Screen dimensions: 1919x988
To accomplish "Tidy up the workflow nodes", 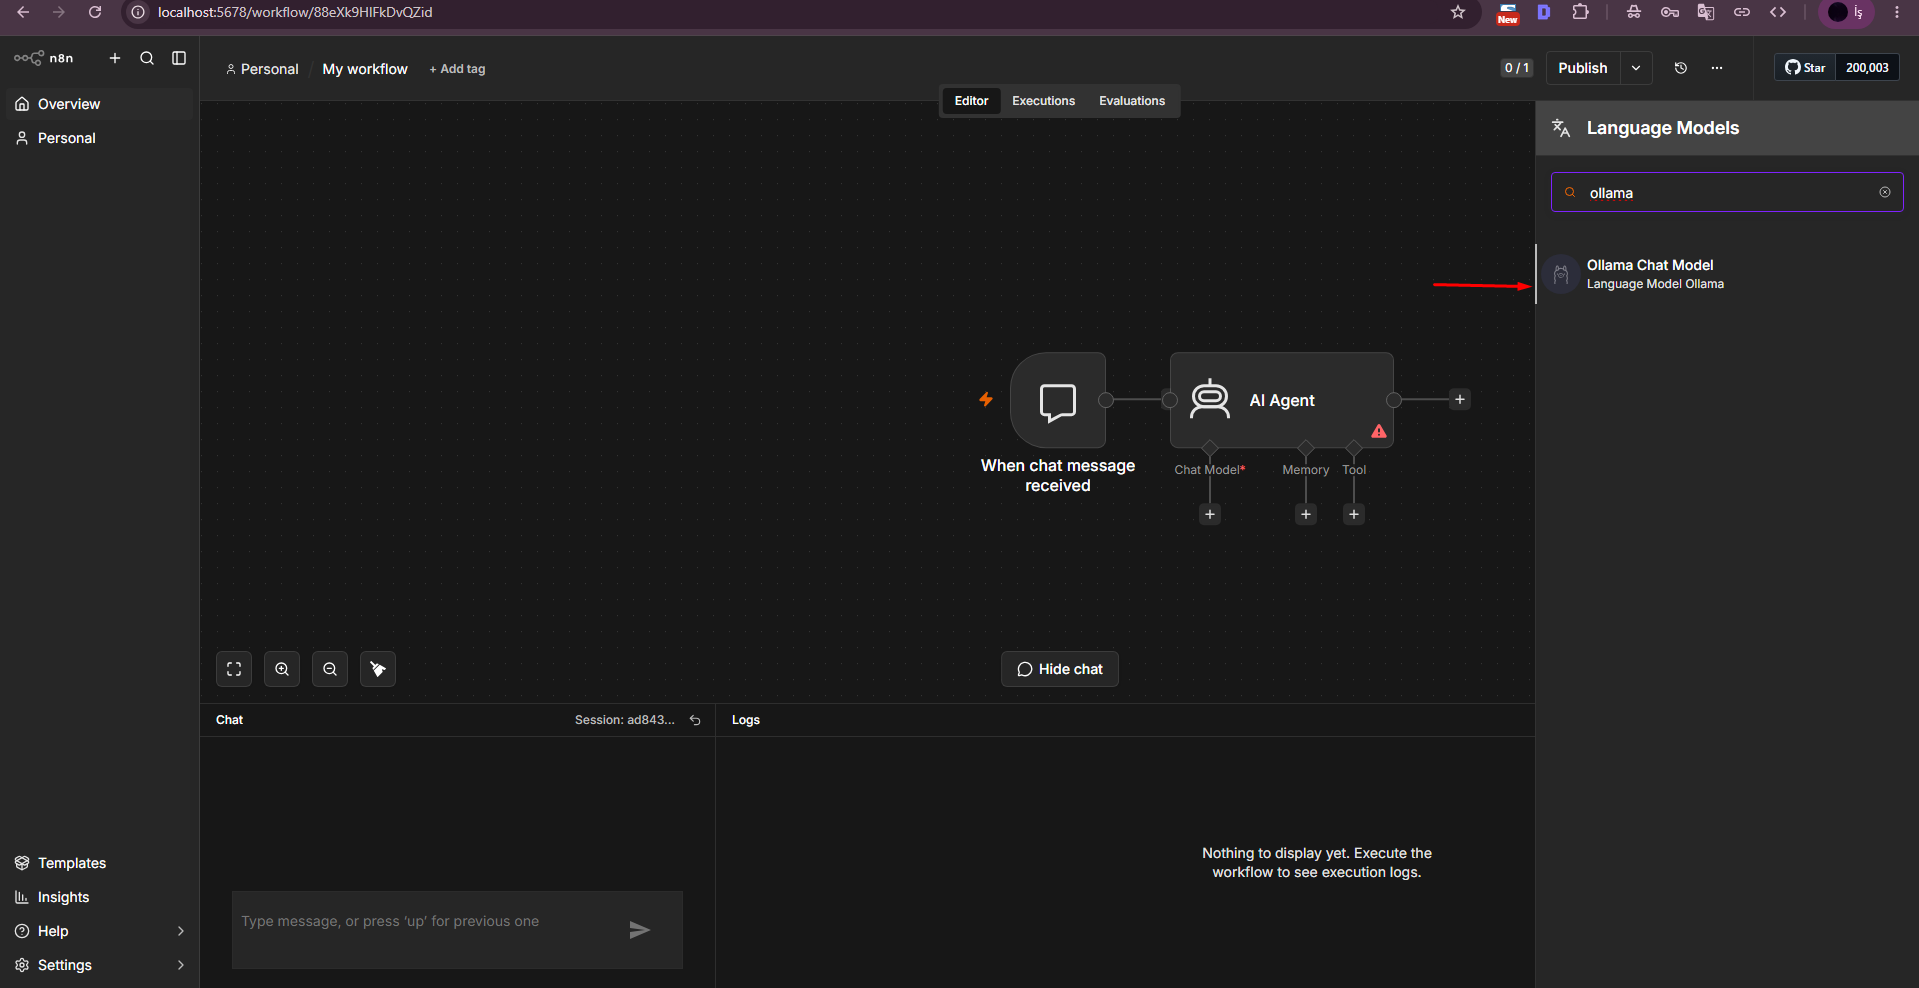I will point(378,669).
